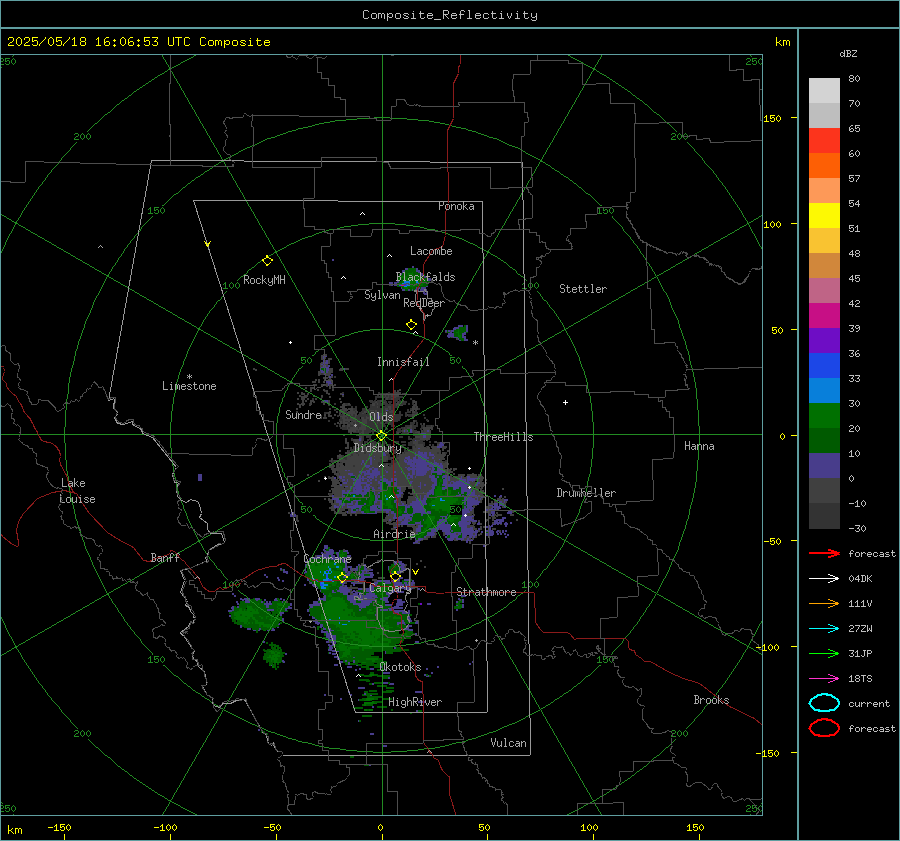
Task: Click the Calgary city label
Action: (390, 588)
